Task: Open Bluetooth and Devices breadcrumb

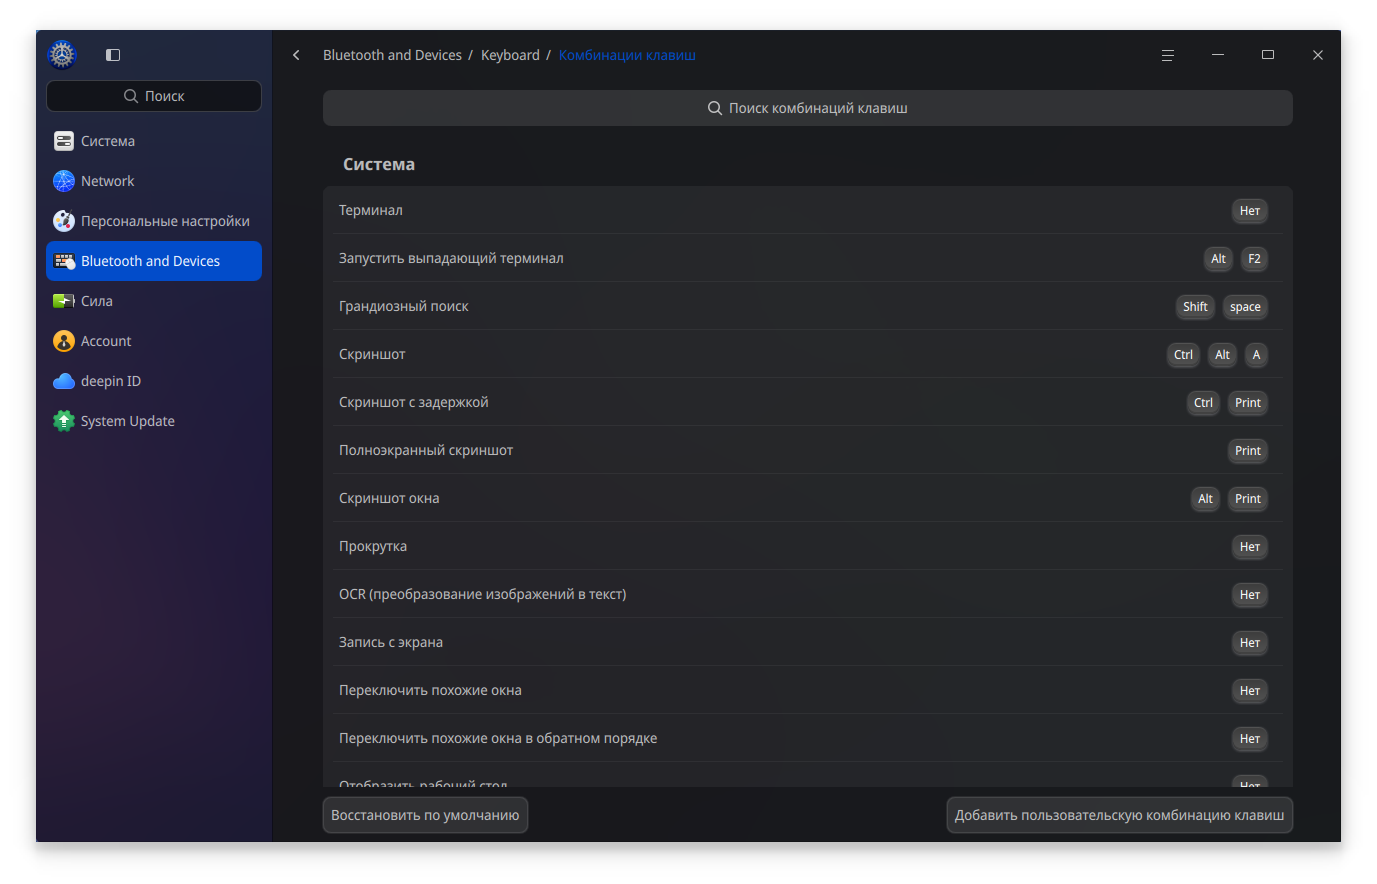Action: [x=392, y=55]
